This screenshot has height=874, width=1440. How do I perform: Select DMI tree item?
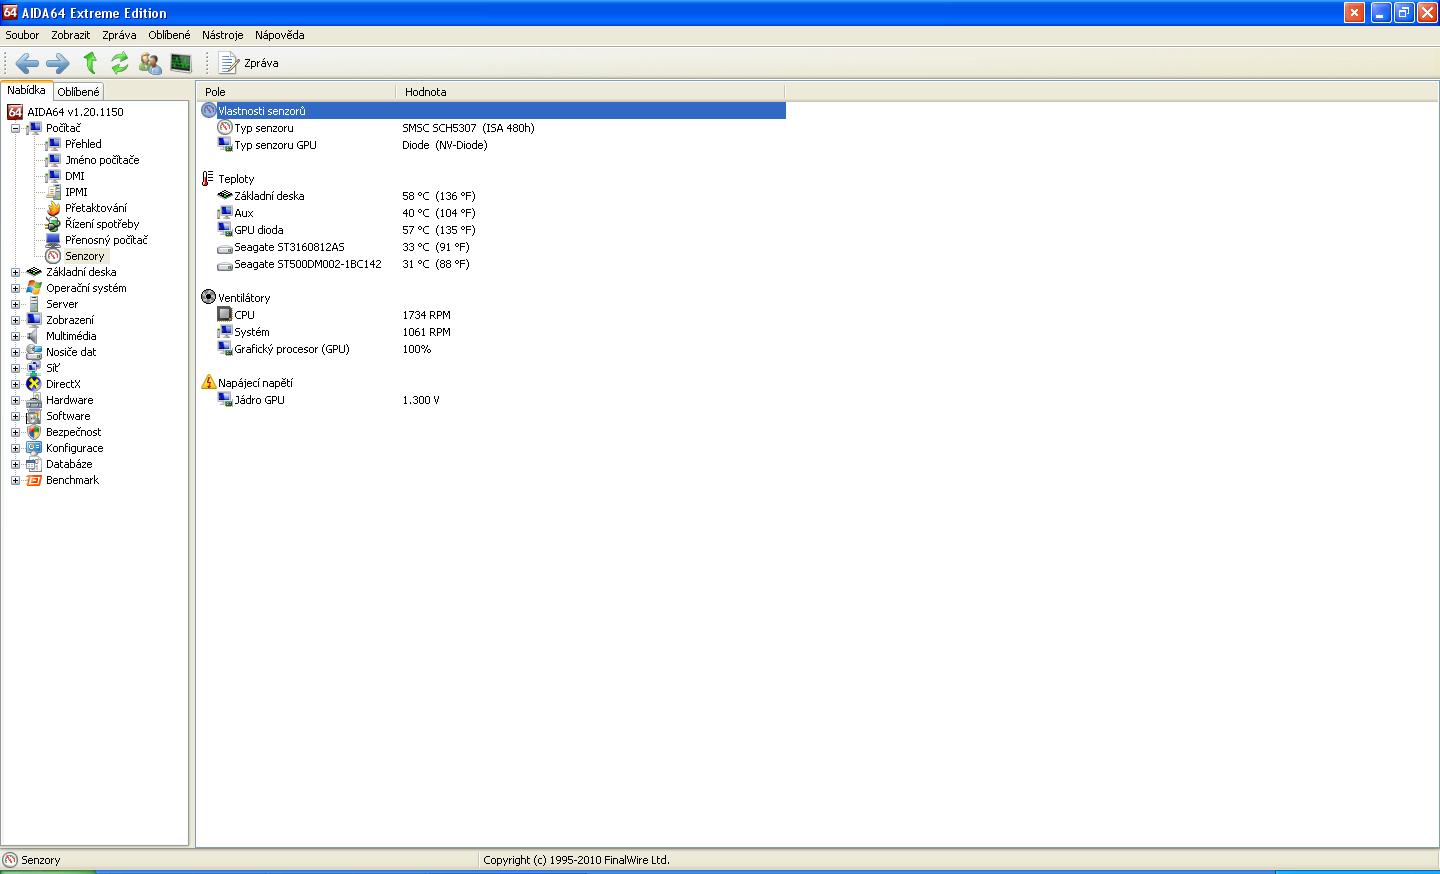coord(75,176)
